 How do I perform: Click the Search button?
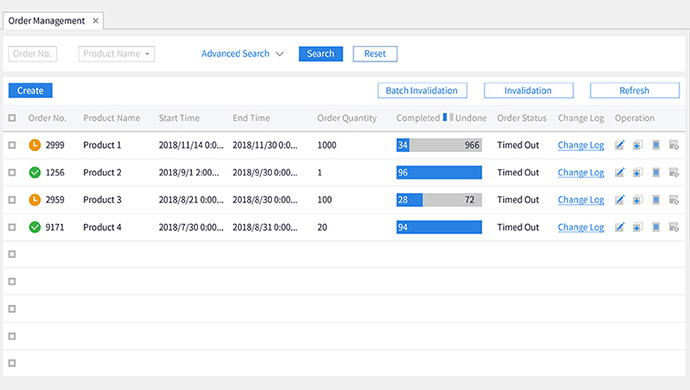tap(321, 54)
